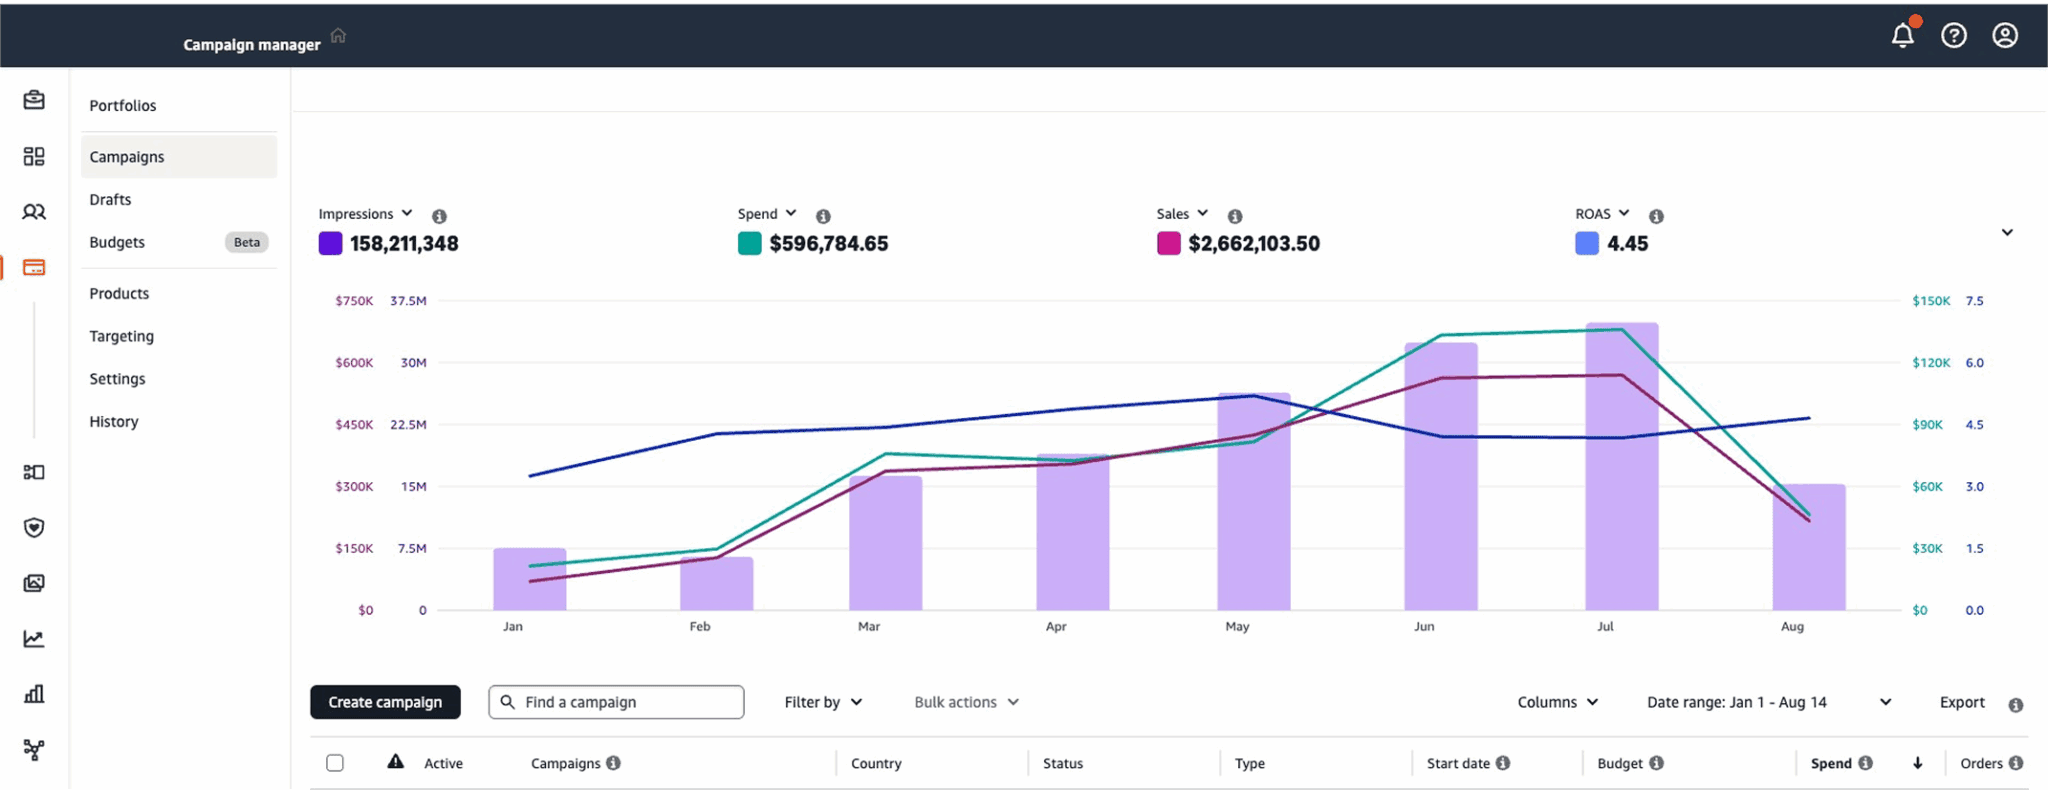Open the user account profile icon
Viewport: 2048px width, 791px height.
pyautogui.click(x=2004, y=36)
